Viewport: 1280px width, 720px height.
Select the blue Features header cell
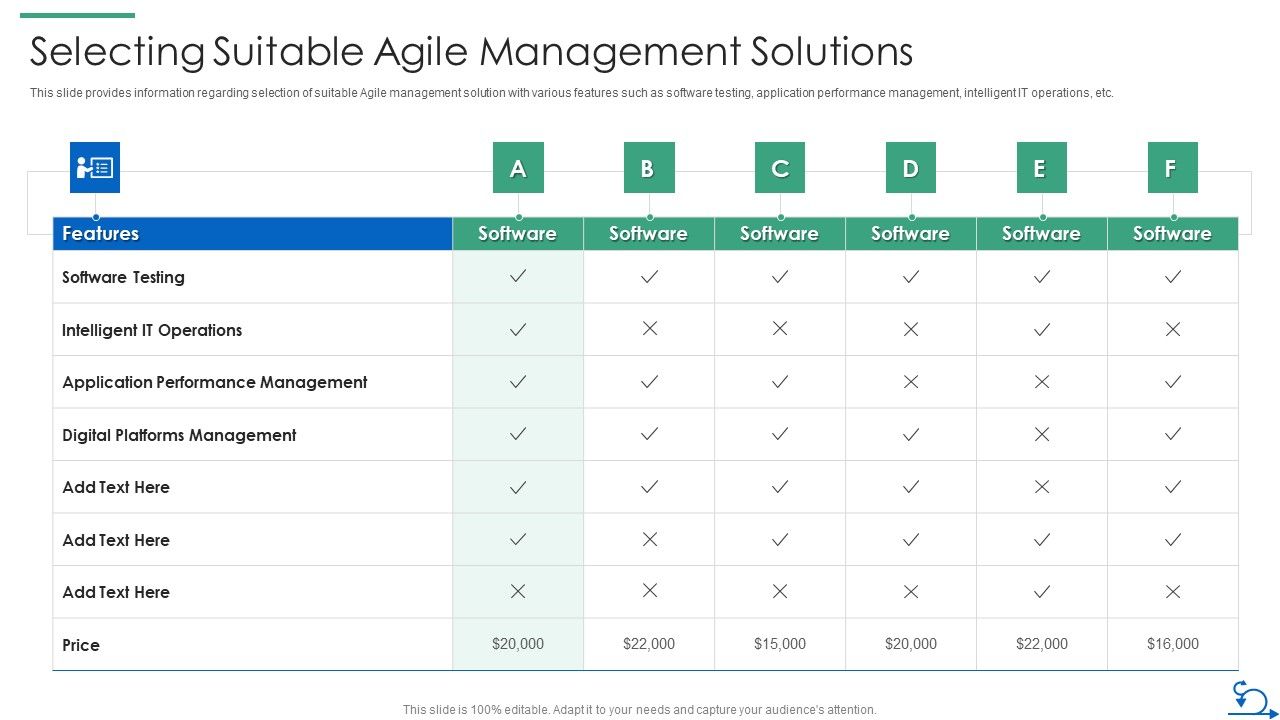tap(253, 233)
